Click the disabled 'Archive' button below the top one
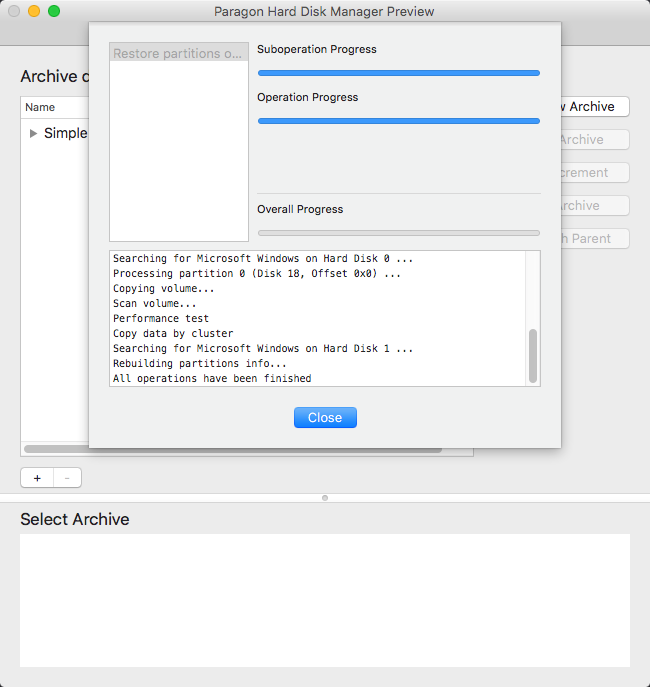Viewport: 650px width, 687px height. (x=595, y=140)
